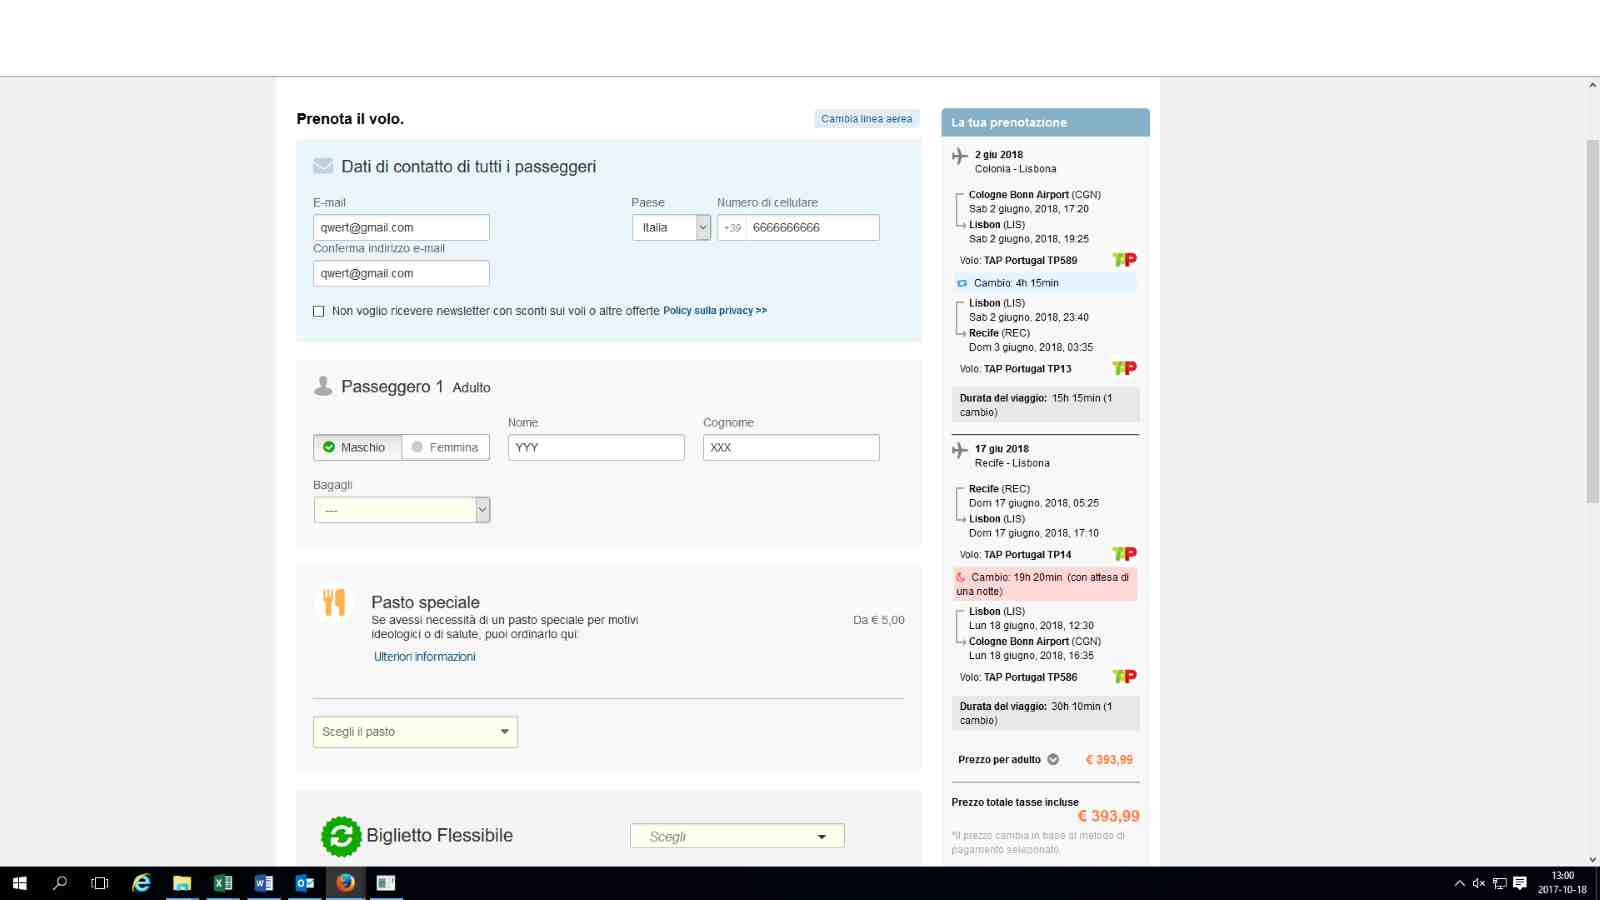Click La tua prenotazione header
The width and height of the screenshot is (1600, 900).
coord(1045,122)
